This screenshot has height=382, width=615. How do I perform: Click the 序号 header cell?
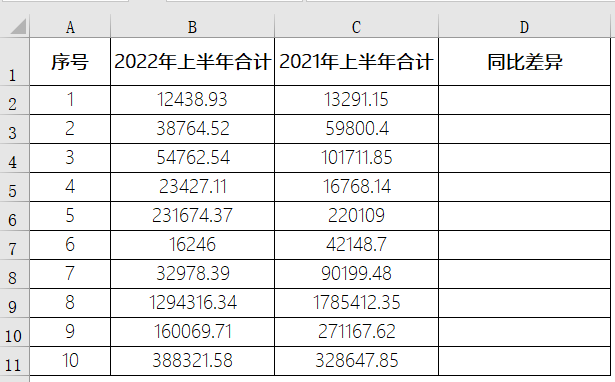tap(70, 62)
